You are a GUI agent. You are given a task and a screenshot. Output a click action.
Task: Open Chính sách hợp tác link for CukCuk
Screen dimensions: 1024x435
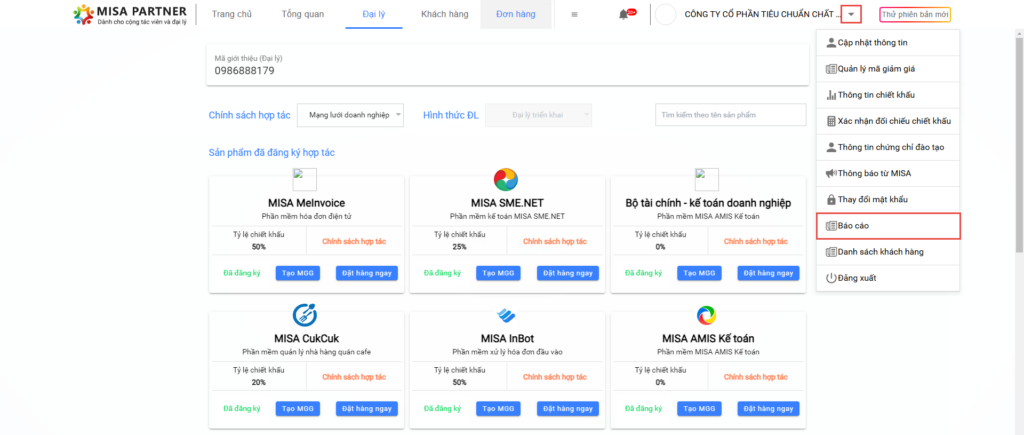click(x=354, y=377)
